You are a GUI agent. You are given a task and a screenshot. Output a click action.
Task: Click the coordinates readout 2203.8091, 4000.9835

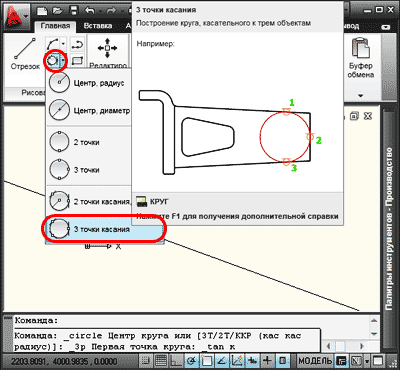coord(64,361)
